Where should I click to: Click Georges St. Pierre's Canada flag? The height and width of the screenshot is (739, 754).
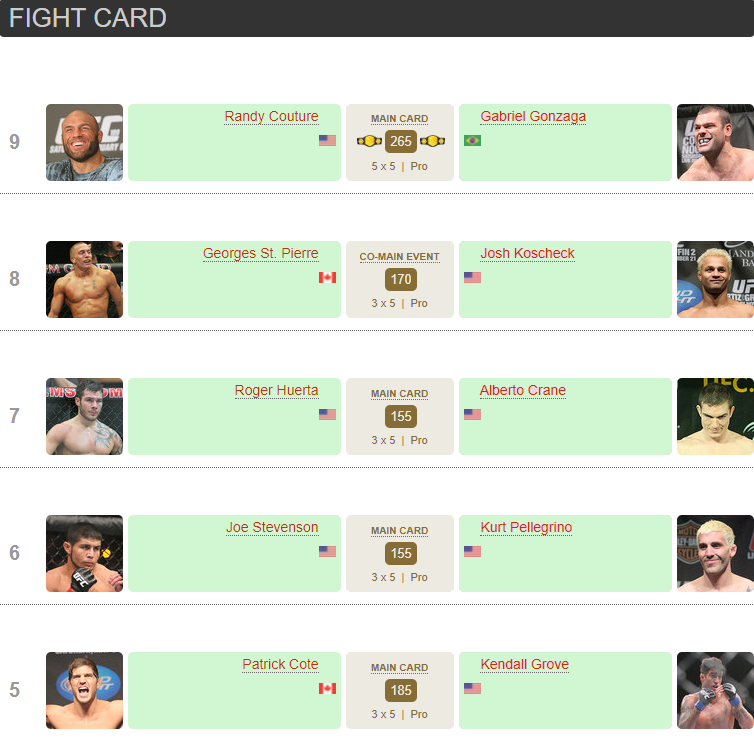pyautogui.click(x=327, y=277)
